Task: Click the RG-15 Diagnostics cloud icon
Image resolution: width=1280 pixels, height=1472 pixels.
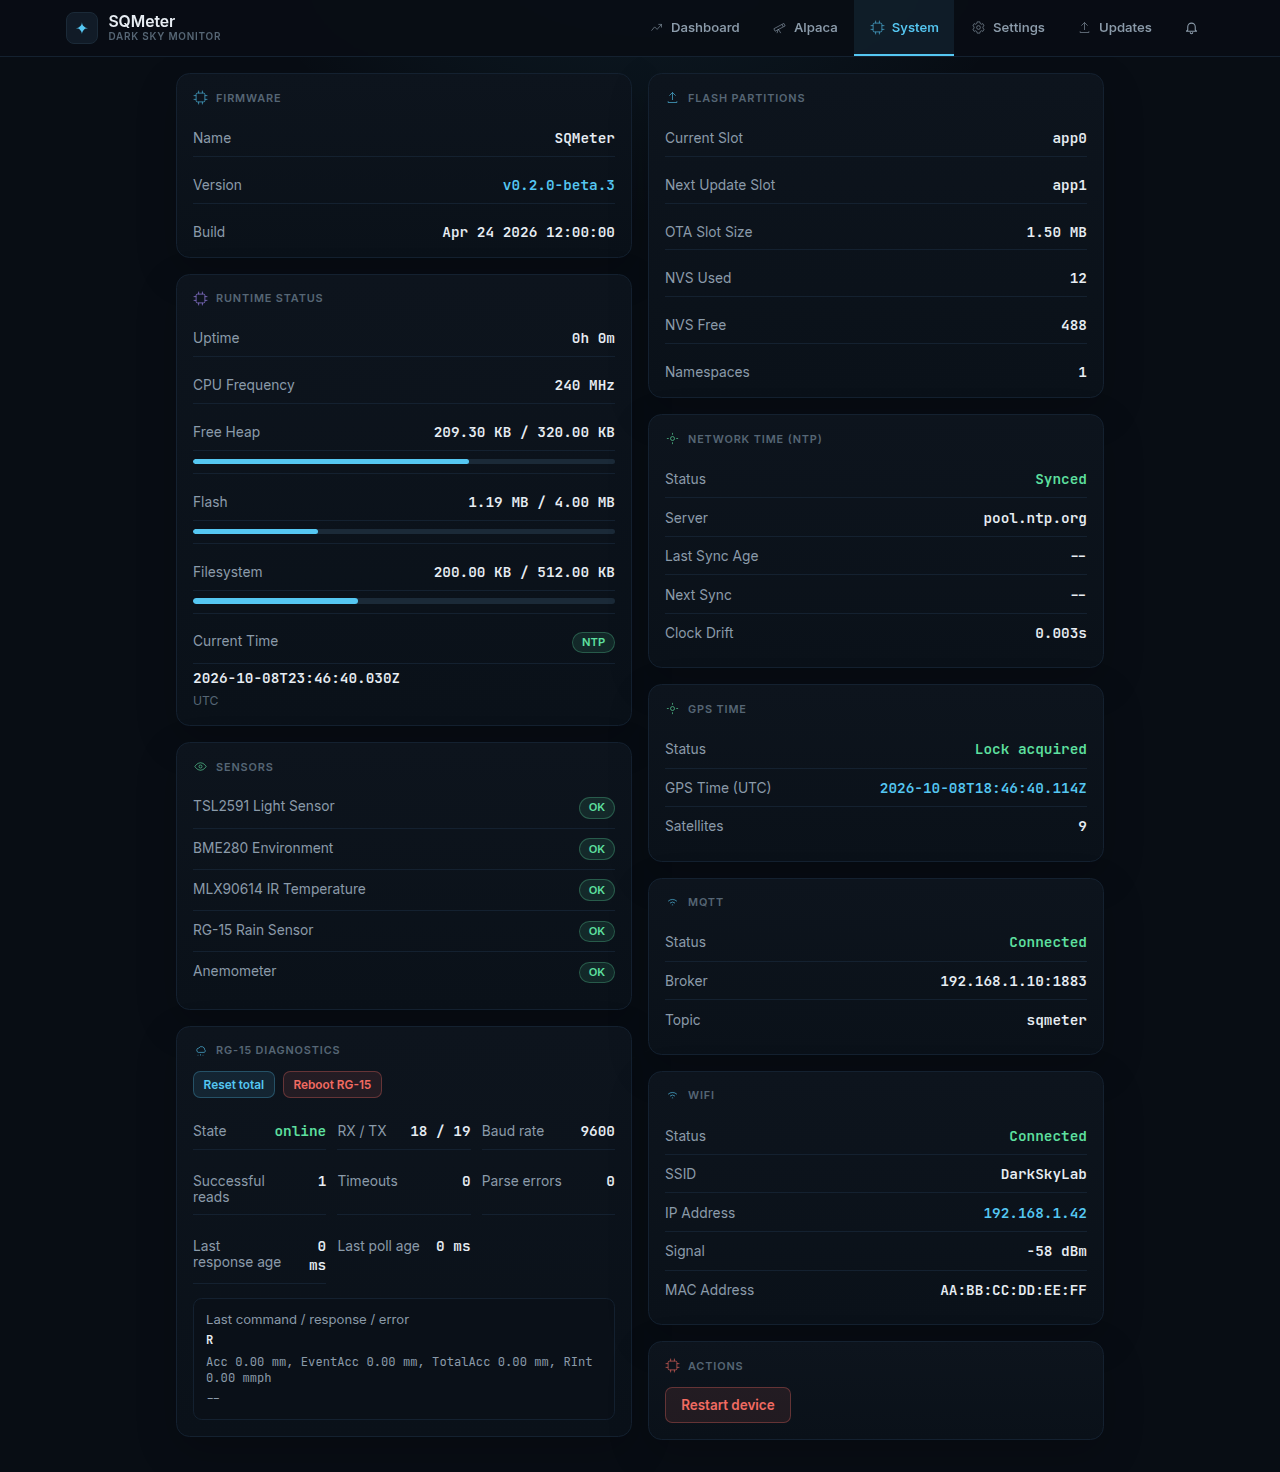Action: (x=200, y=1050)
